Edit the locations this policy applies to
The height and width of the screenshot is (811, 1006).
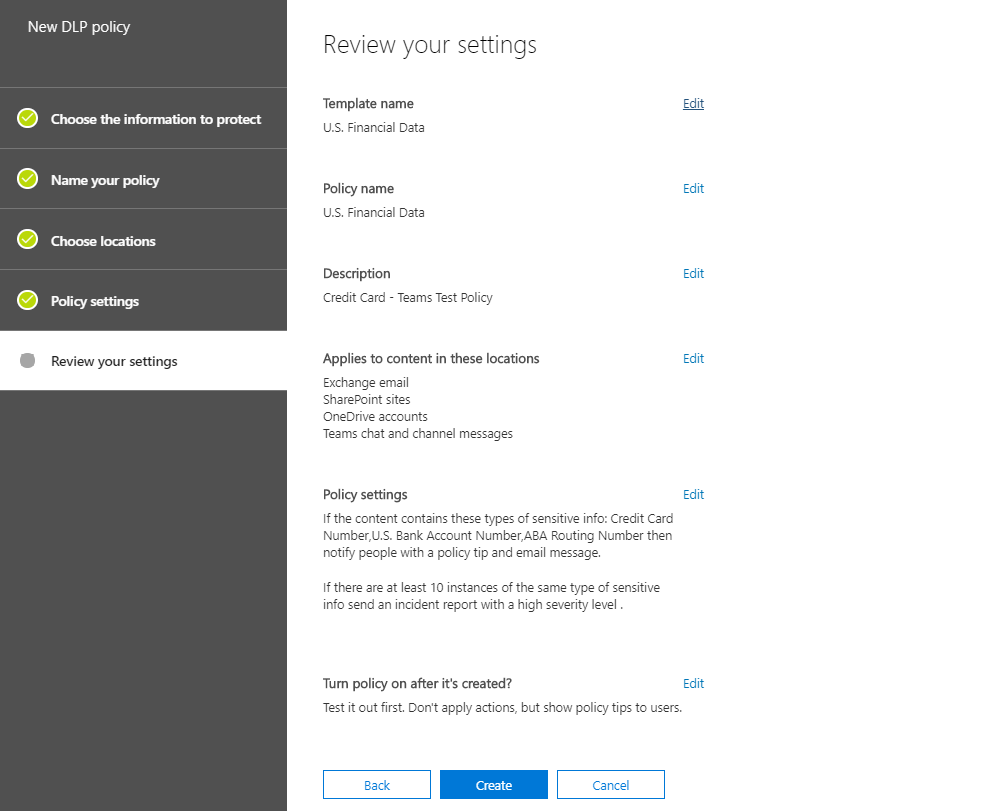pyautogui.click(x=693, y=358)
